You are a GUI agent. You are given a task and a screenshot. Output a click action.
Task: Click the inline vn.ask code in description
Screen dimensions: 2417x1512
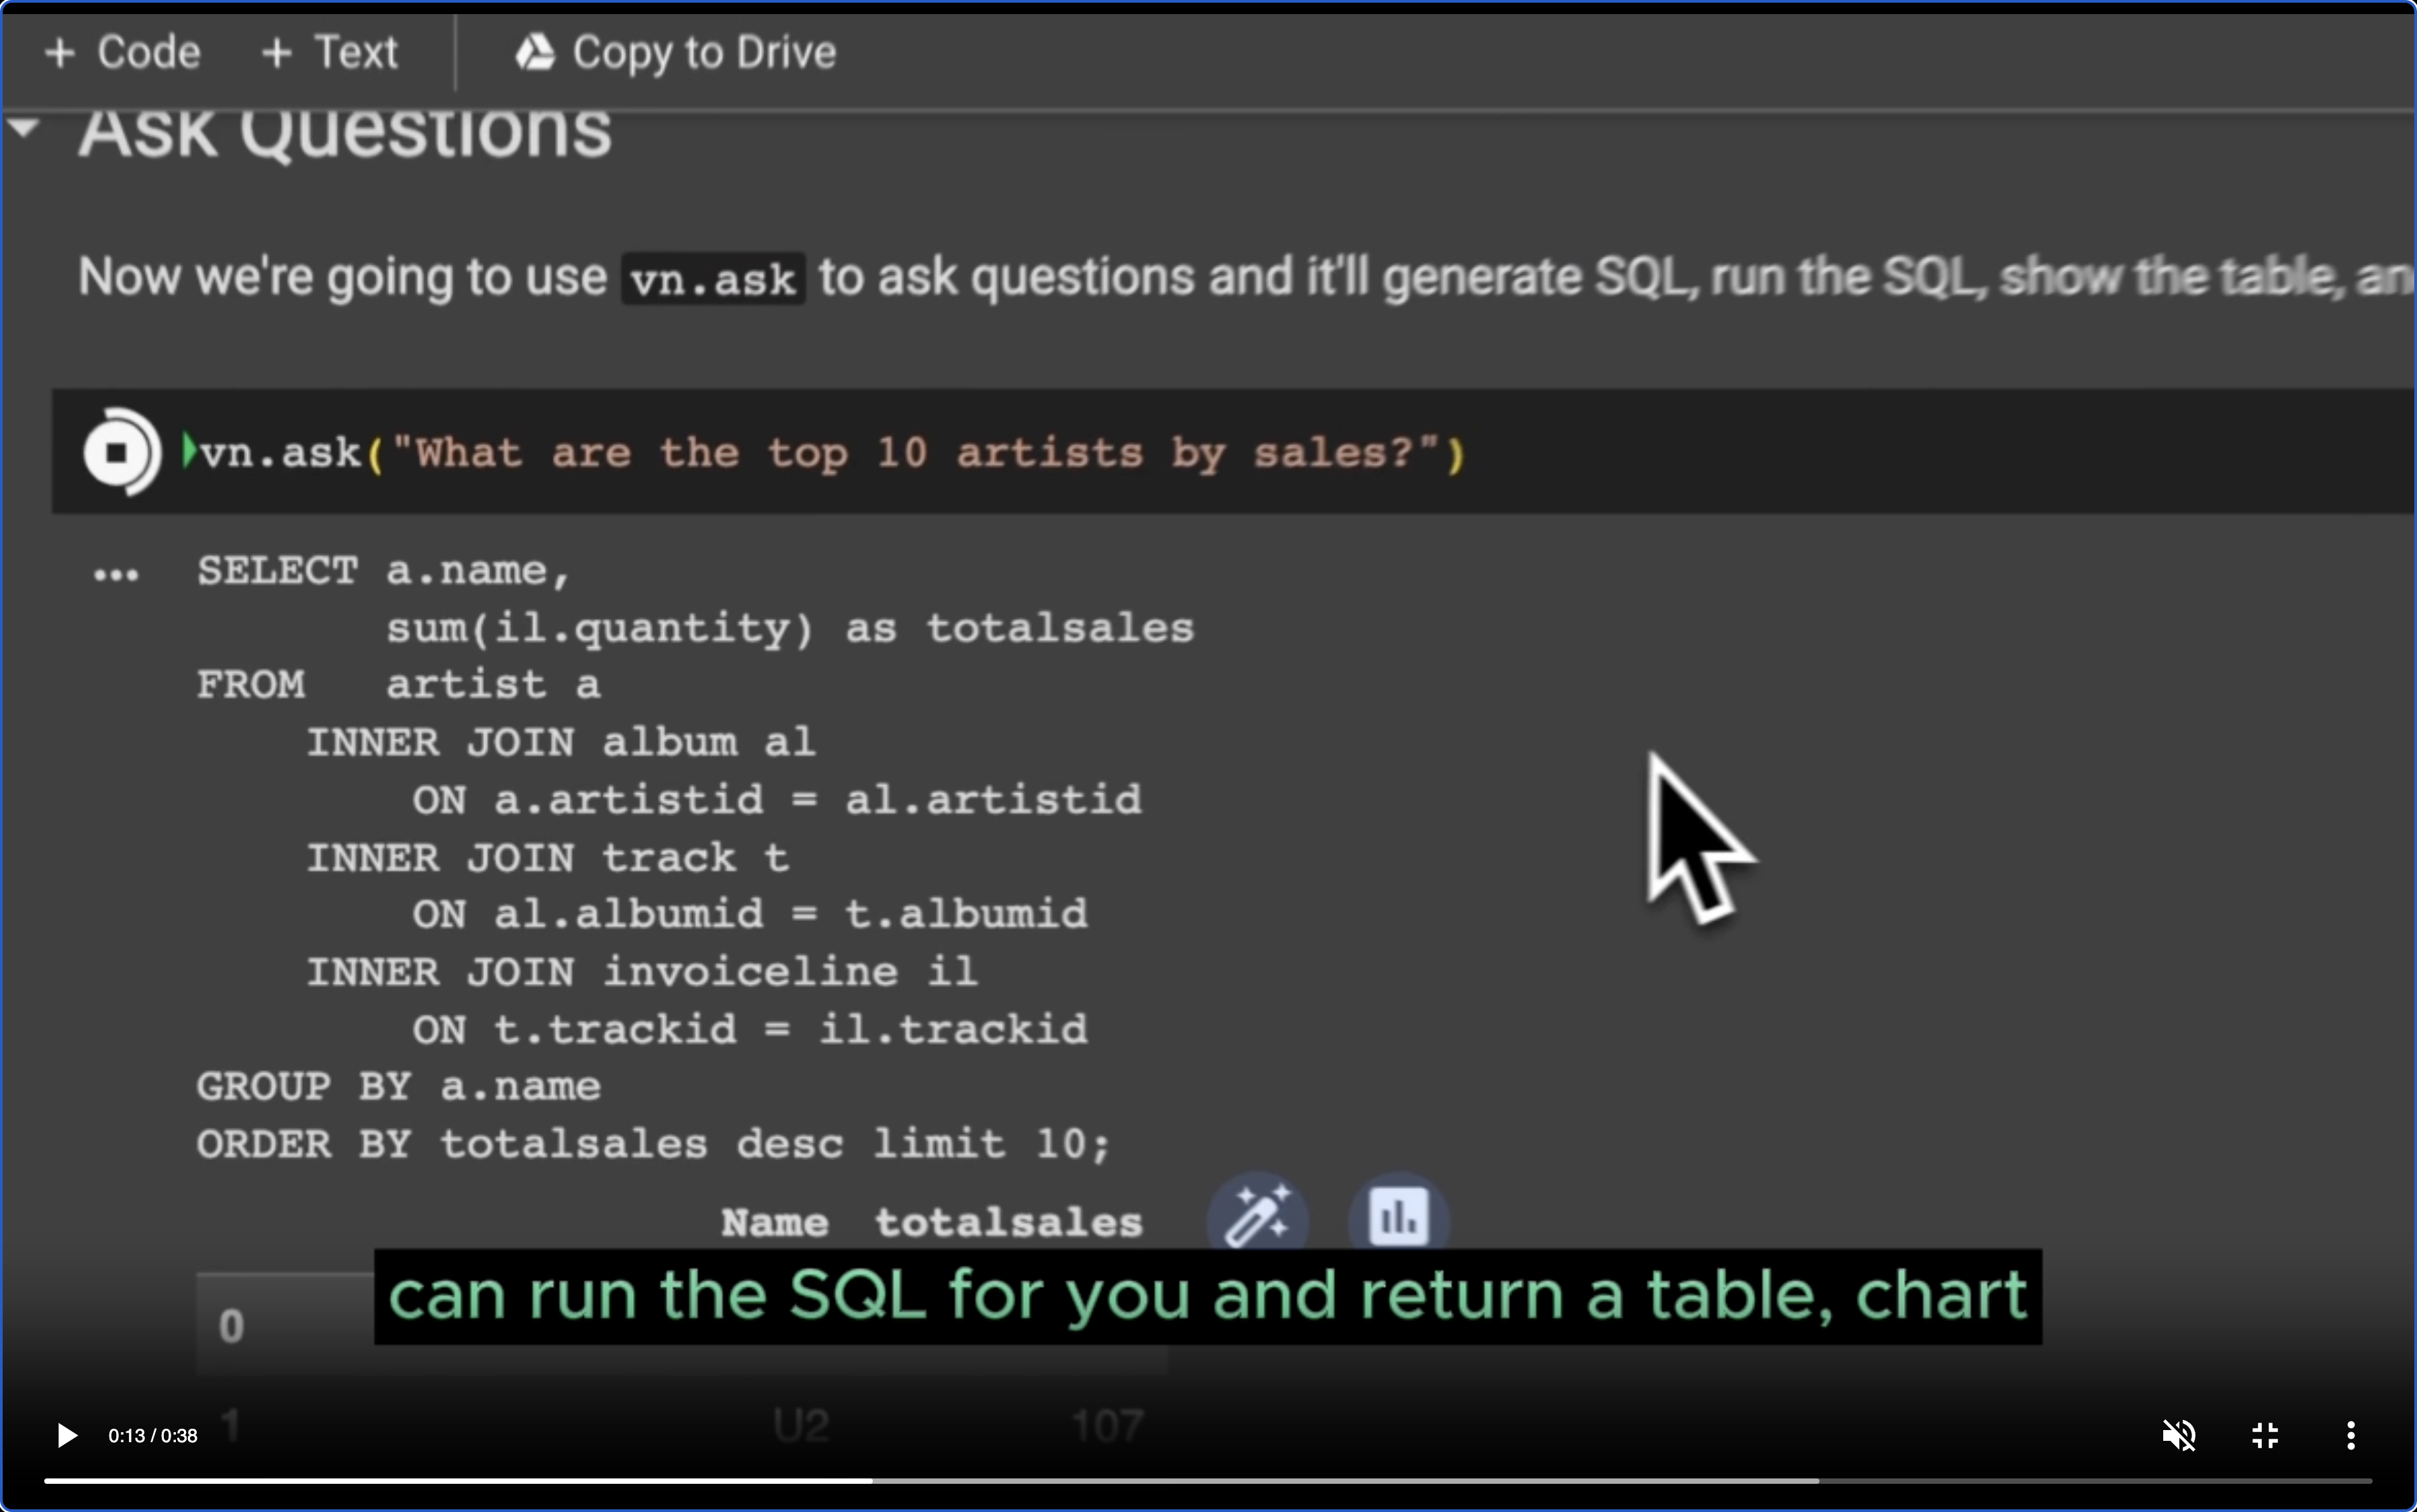pyautogui.click(x=713, y=279)
